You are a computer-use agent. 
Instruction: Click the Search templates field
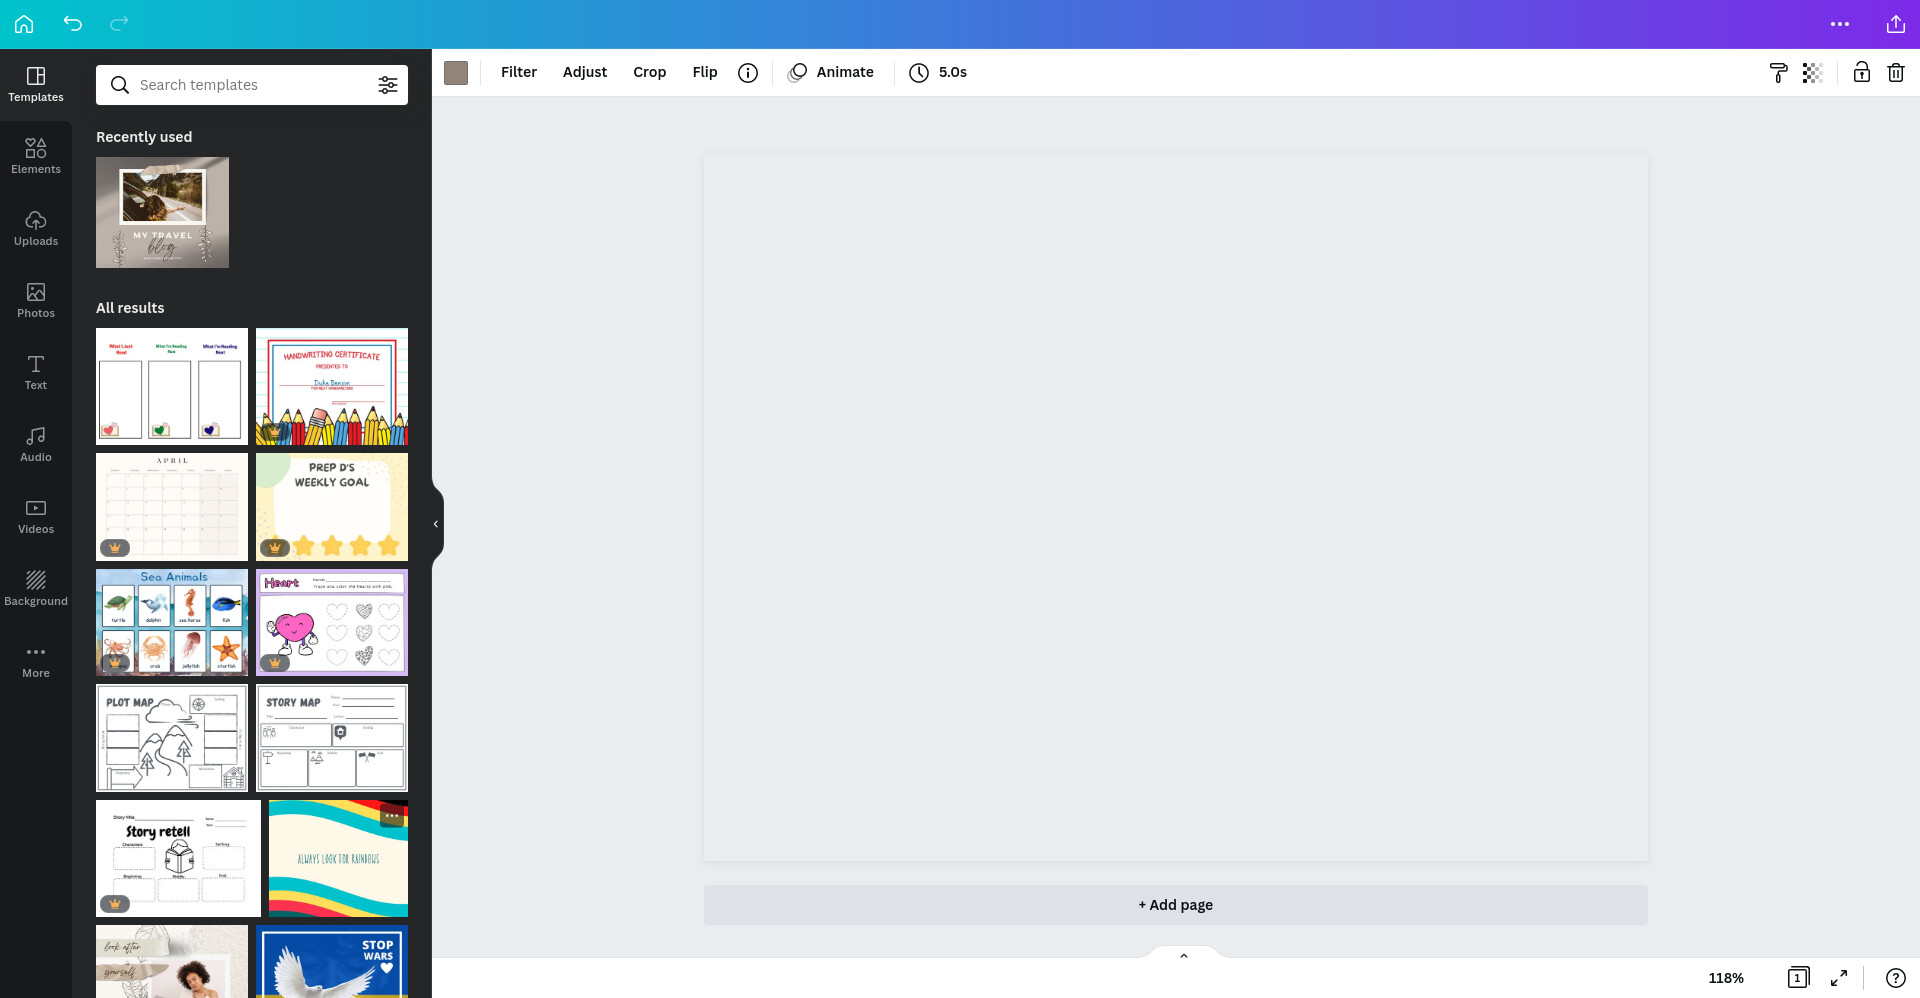pyautogui.click(x=252, y=85)
